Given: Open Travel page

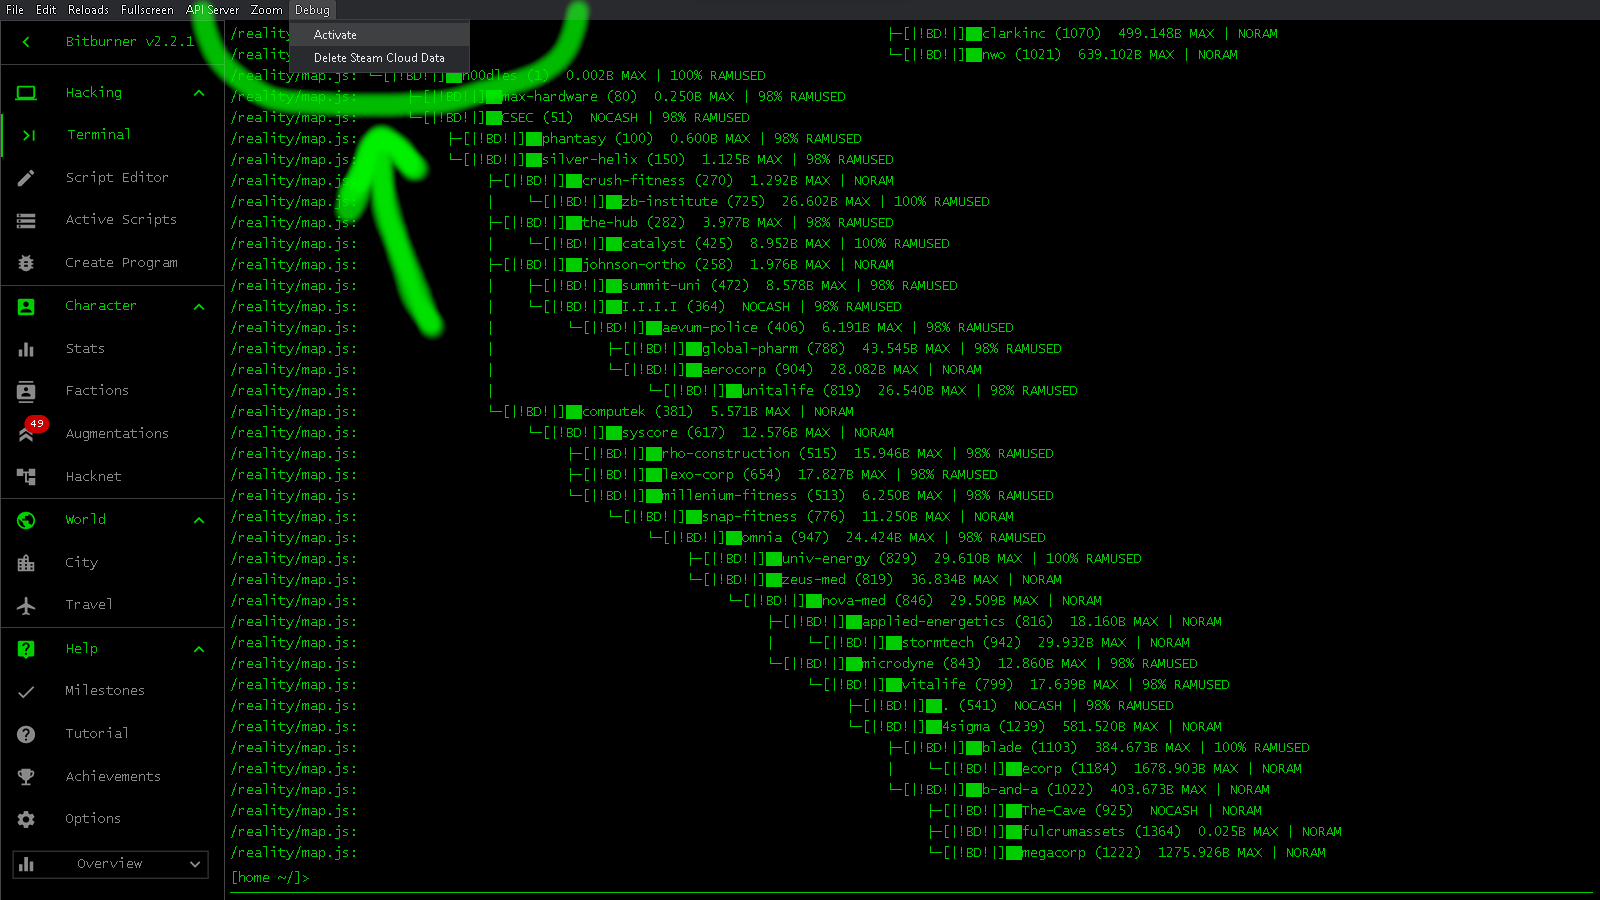Looking at the screenshot, I should click(89, 605).
